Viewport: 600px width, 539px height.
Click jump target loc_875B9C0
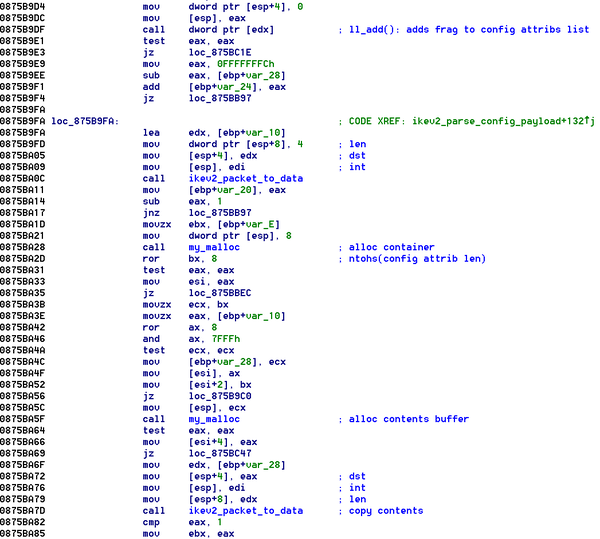220,396
